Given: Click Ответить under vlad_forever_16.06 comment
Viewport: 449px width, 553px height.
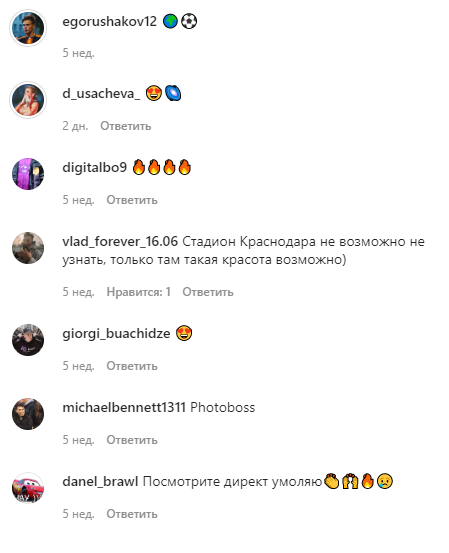Looking at the screenshot, I should (208, 292).
